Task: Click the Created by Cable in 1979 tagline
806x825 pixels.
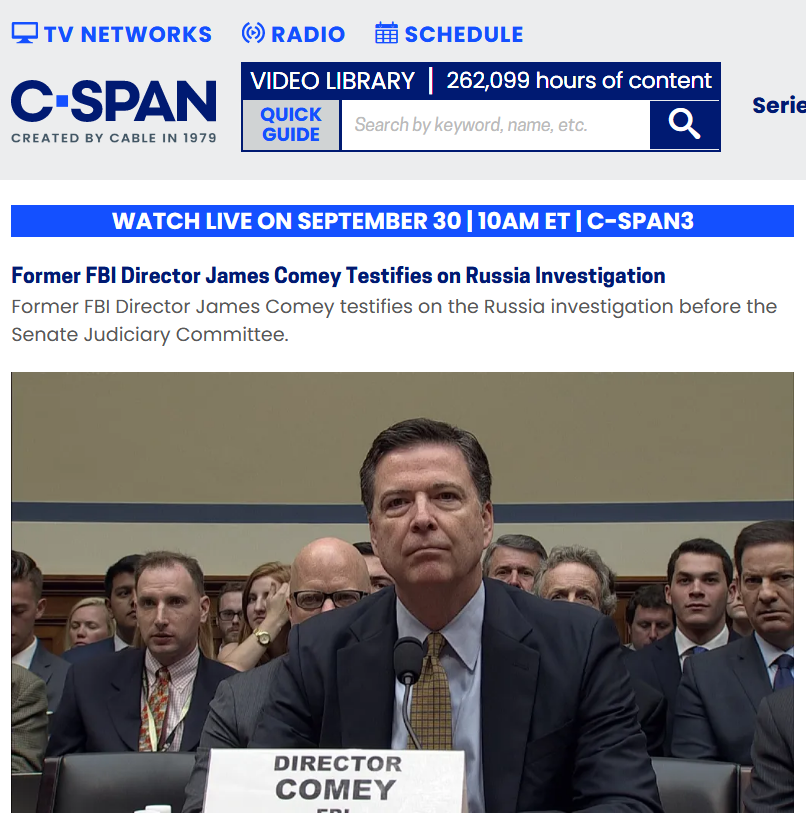Action: click(x=114, y=138)
